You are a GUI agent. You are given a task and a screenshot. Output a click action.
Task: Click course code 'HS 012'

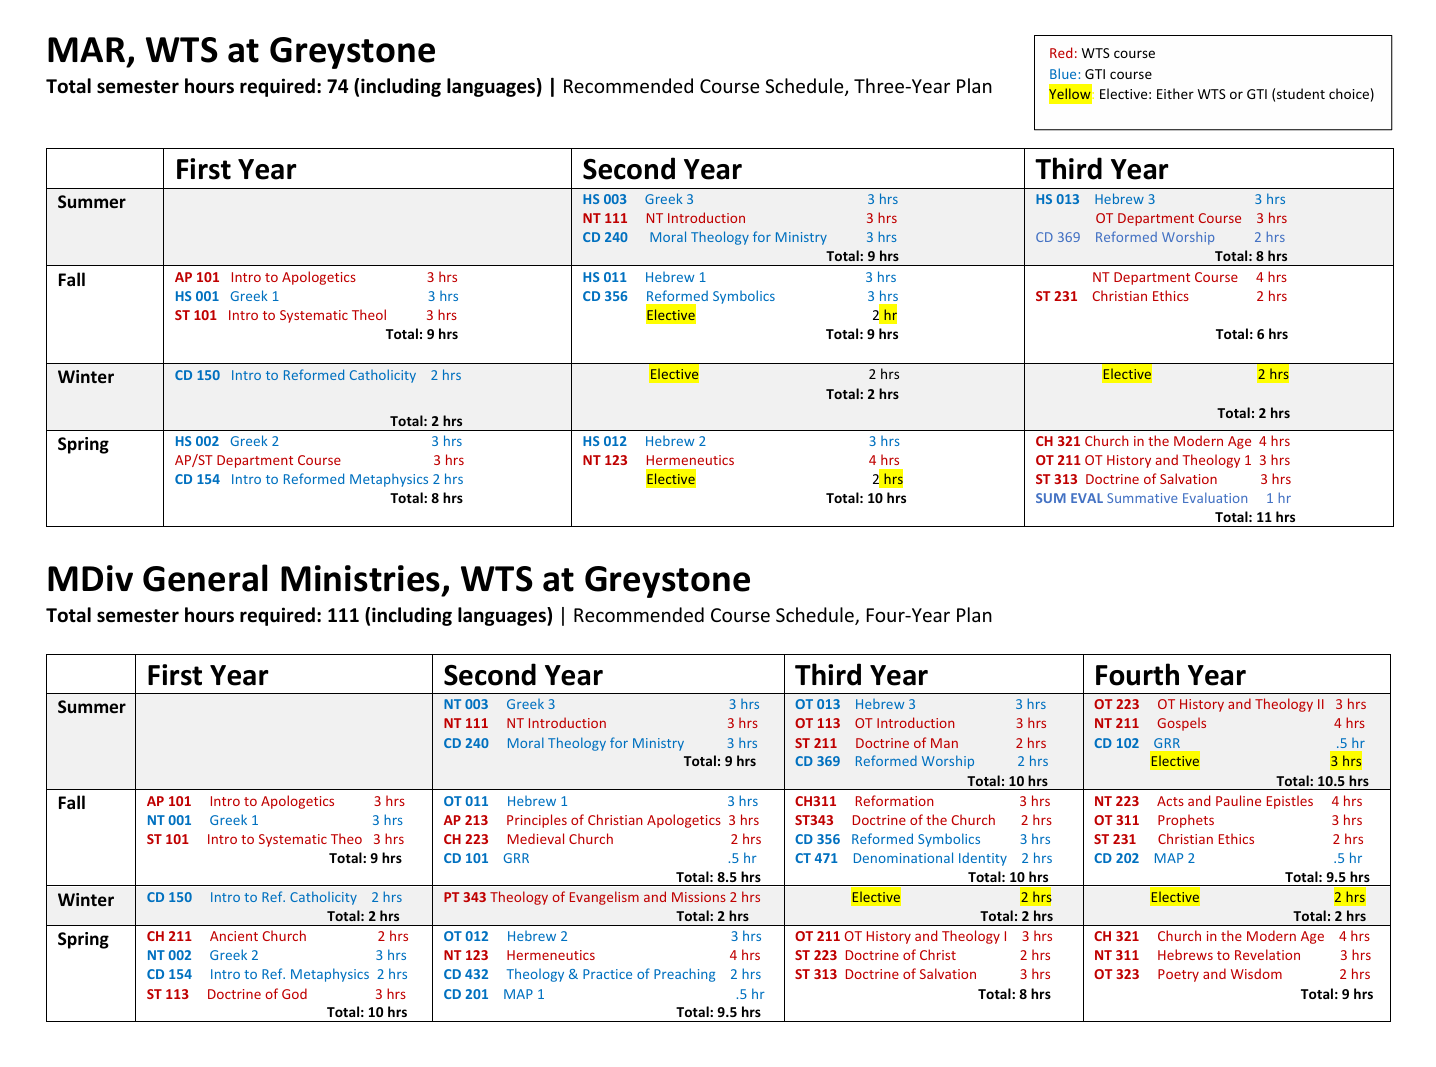(605, 442)
